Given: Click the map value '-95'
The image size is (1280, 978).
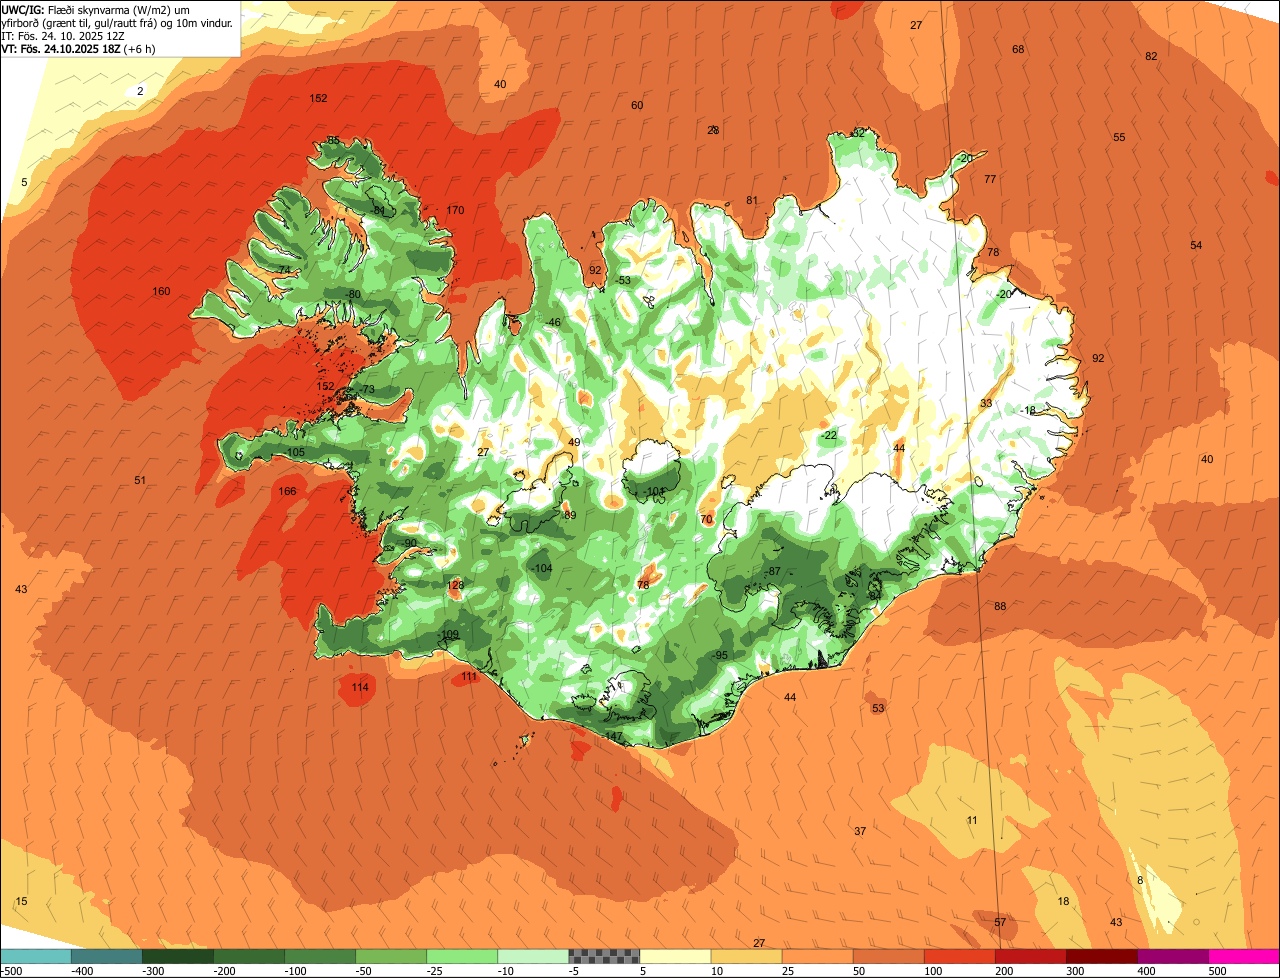Looking at the screenshot, I should pyautogui.click(x=720, y=655).
